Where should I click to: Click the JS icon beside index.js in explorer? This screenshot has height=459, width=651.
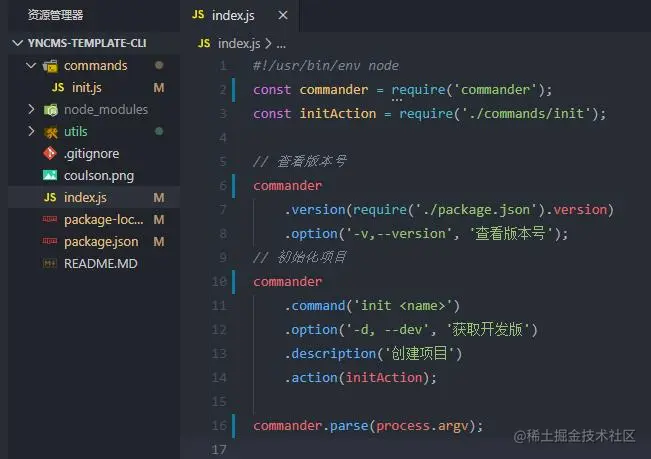(50, 198)
